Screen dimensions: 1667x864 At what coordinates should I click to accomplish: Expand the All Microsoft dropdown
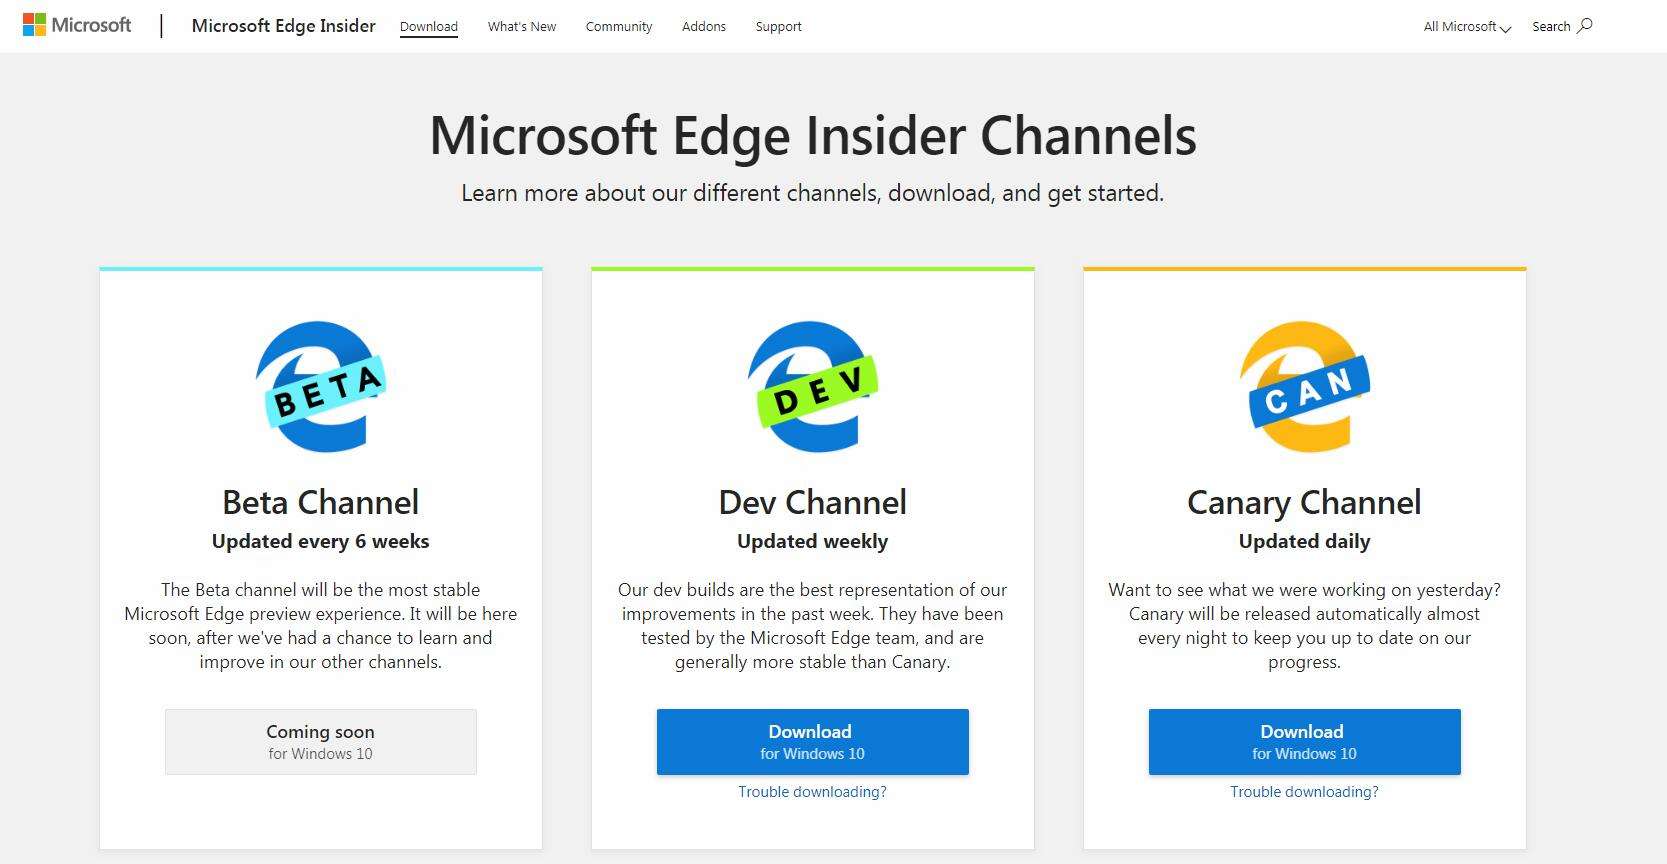1467,27
